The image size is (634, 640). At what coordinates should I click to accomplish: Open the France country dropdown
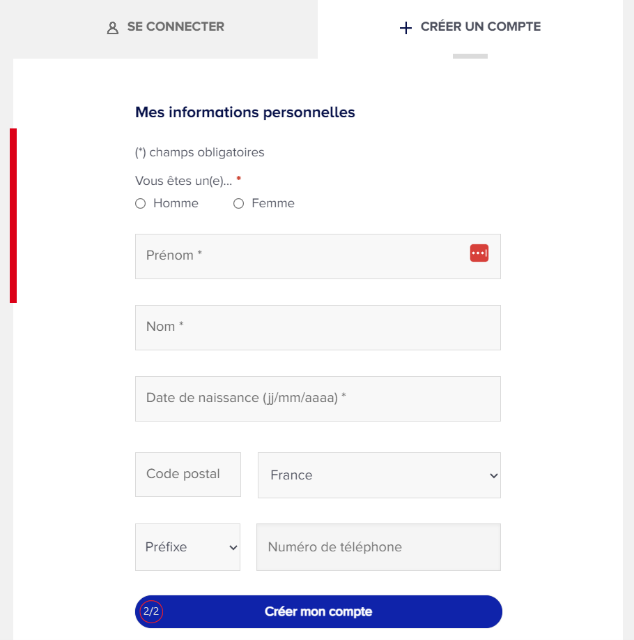379,475
